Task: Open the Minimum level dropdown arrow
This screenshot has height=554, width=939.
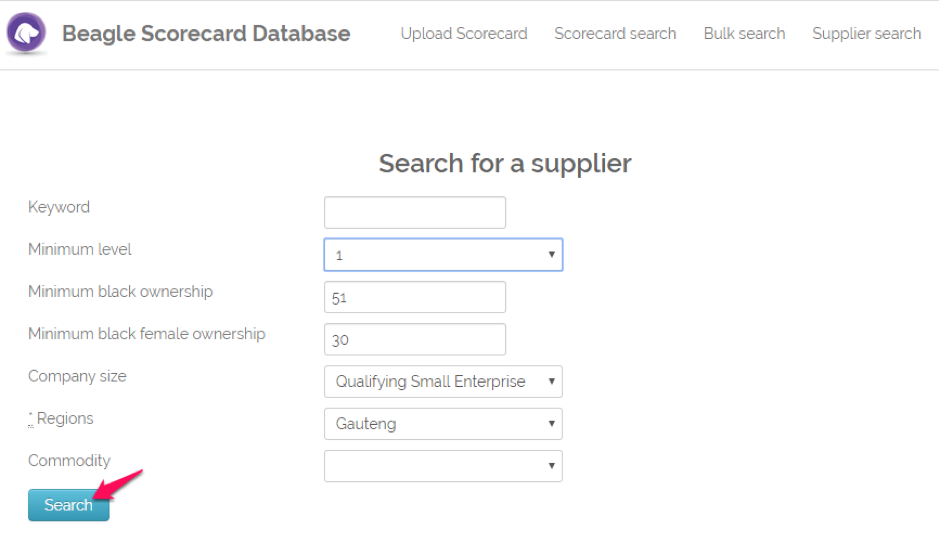Action: click(552, 255)
